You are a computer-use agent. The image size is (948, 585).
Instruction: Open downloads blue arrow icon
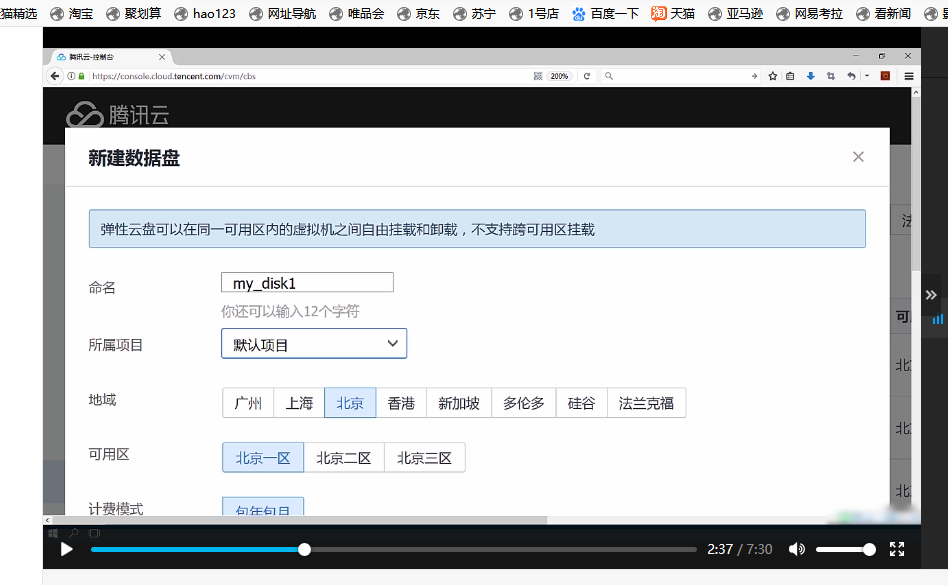[x=811, y=76]
